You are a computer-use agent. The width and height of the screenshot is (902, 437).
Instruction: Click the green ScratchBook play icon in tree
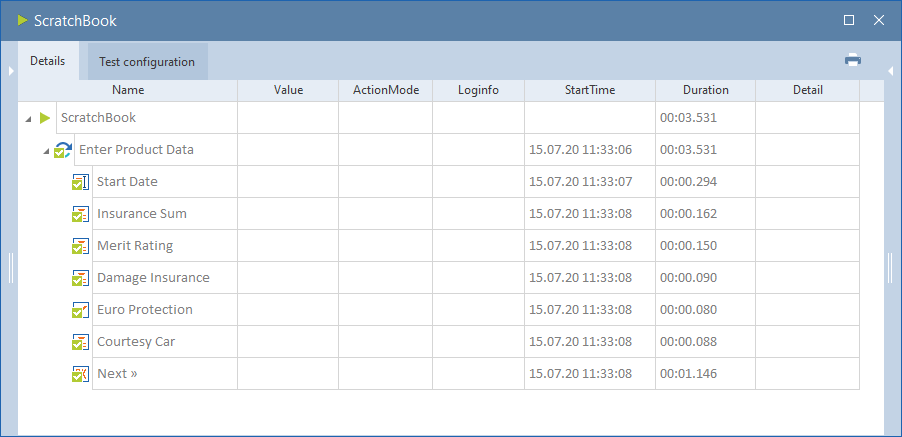44,118
